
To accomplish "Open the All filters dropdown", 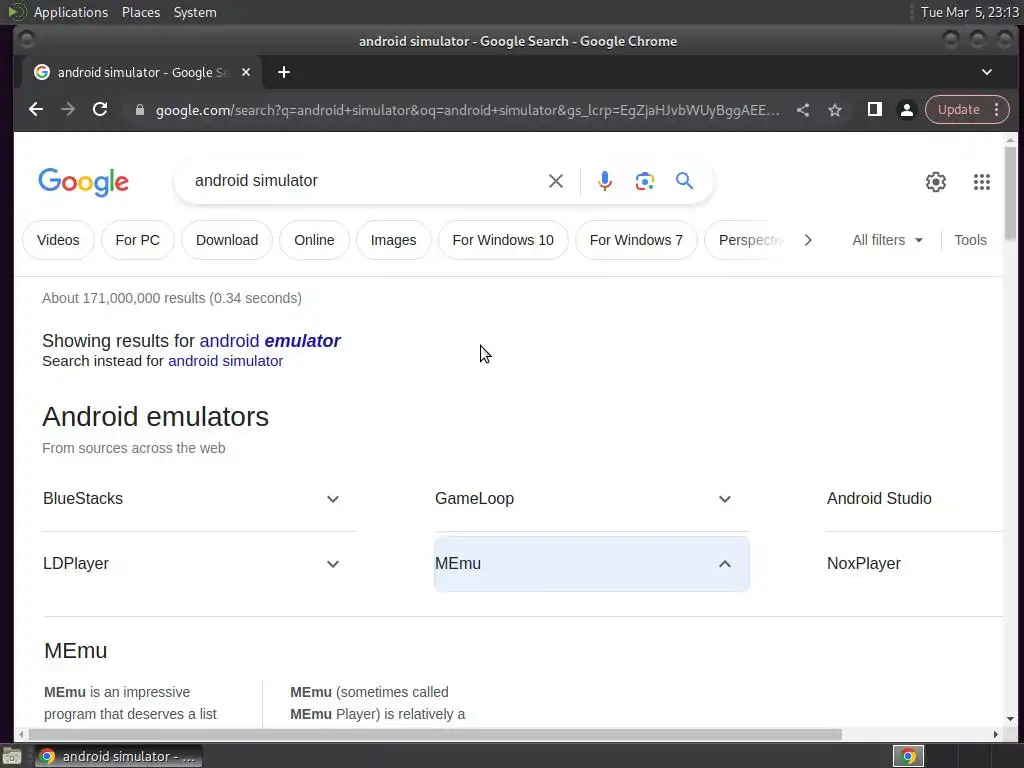I will (x=888, y=240).
